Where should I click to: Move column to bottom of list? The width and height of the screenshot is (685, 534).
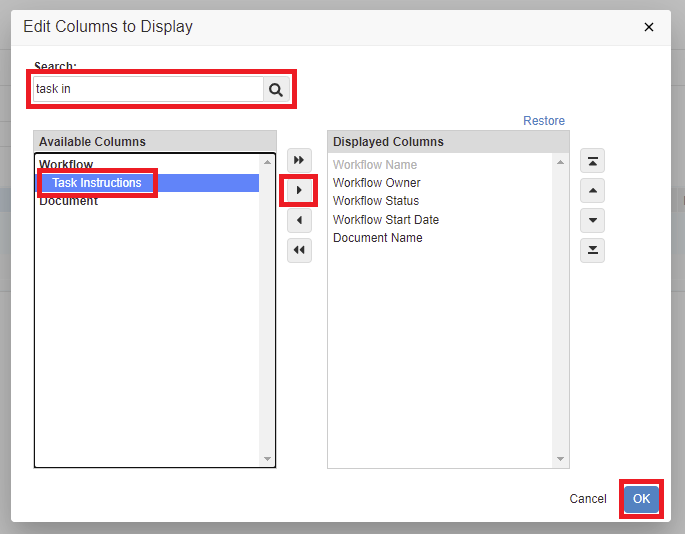coord(592,250)
